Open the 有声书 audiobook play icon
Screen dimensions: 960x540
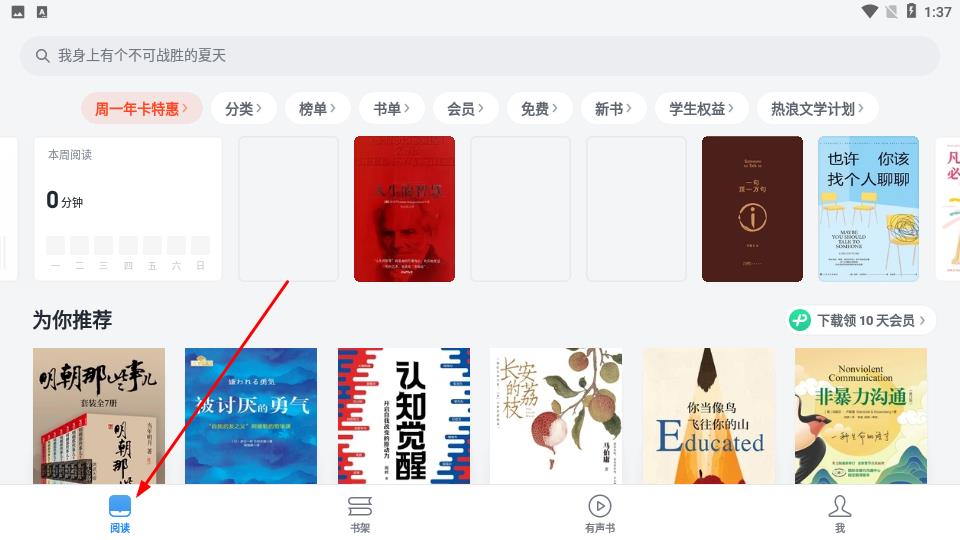point(600,506)
